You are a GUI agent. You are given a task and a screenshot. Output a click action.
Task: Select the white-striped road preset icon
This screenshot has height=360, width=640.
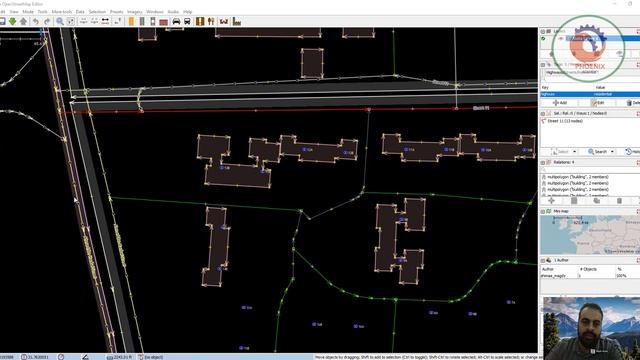point(153,21)
